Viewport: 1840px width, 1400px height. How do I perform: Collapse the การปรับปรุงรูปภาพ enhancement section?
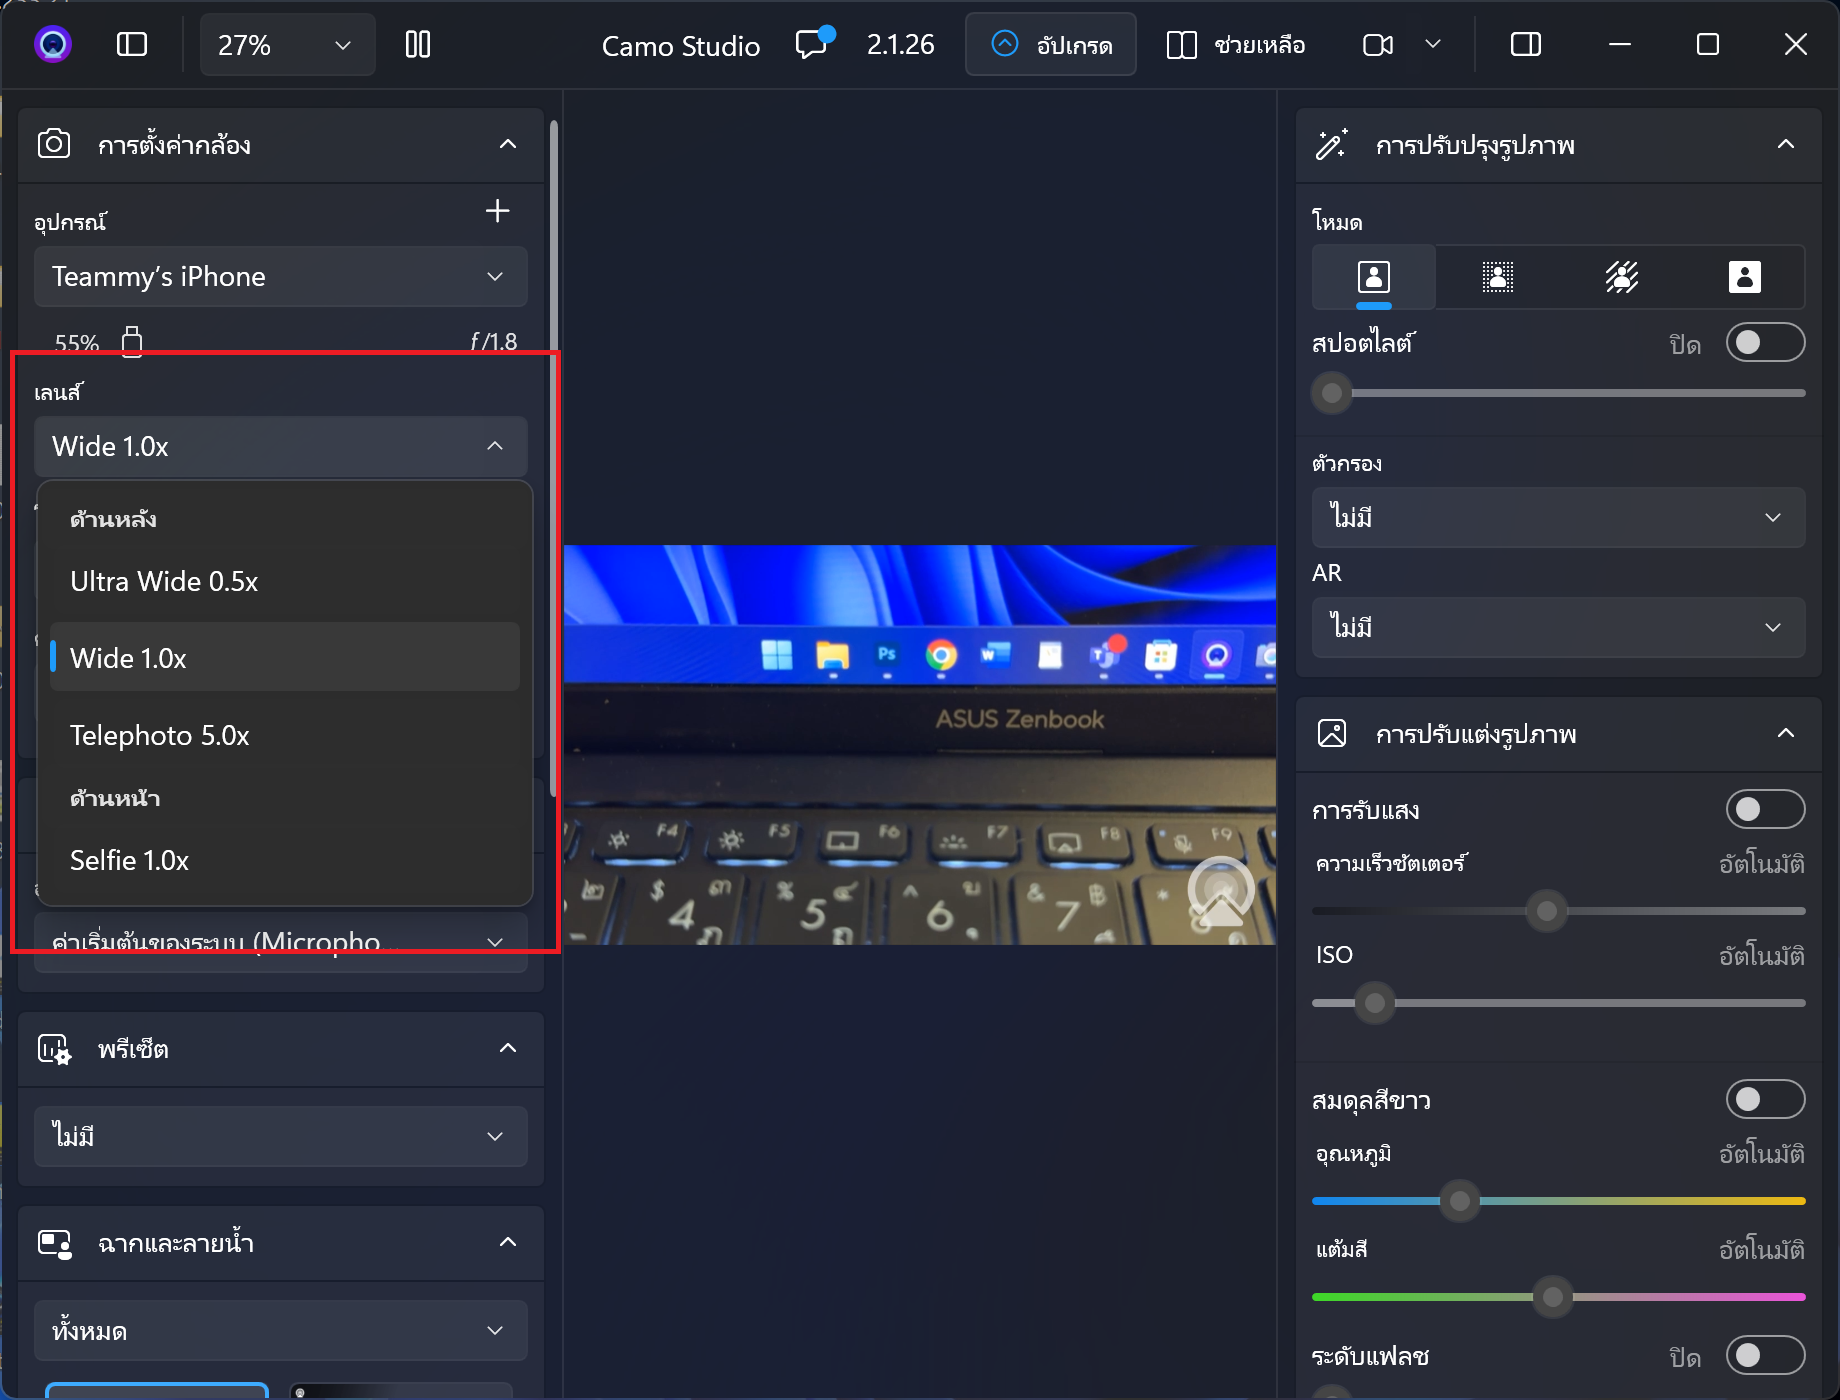(x=1786, y=144)
